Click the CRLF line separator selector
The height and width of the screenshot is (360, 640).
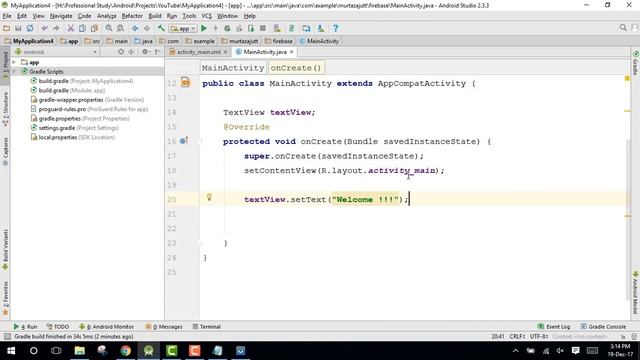517,337
